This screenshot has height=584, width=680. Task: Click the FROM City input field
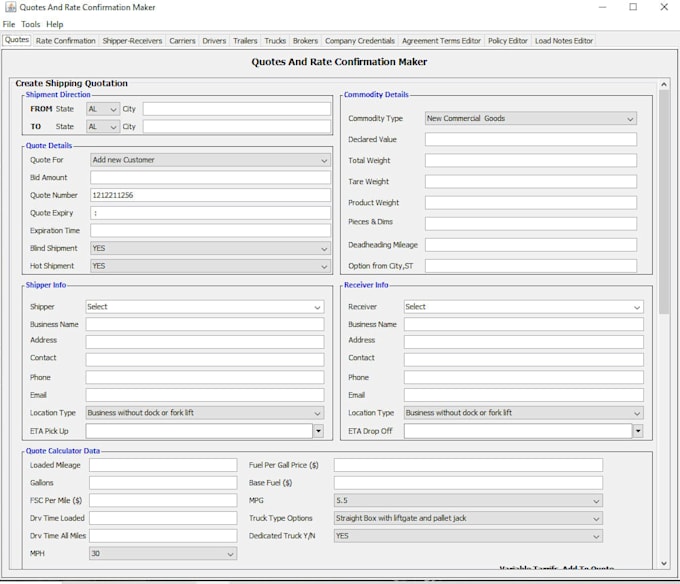(x=237, y=109)
